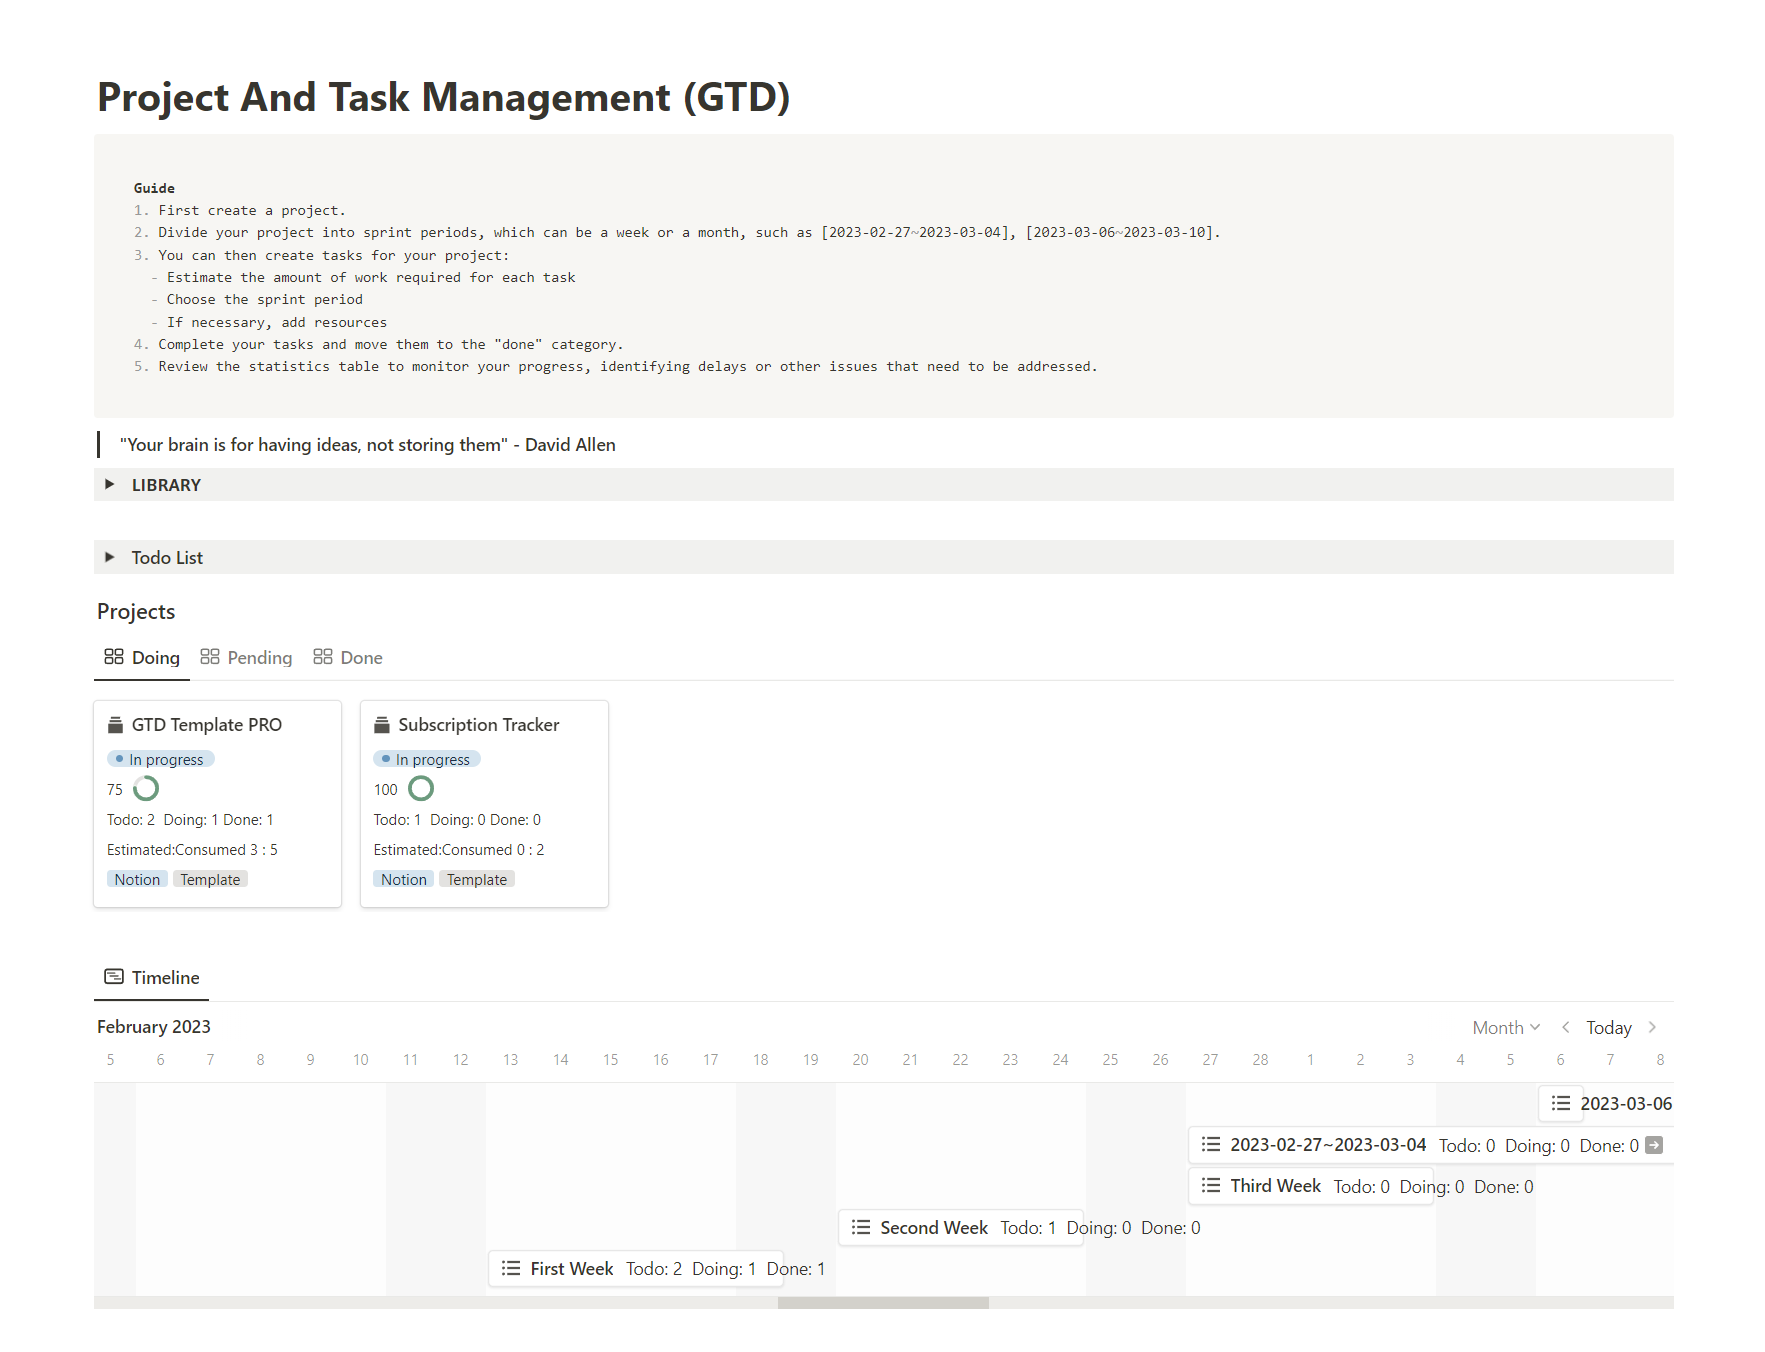Click the list icon beside 2023-03-06

pyautogui.click(x=1560, y=1103)
